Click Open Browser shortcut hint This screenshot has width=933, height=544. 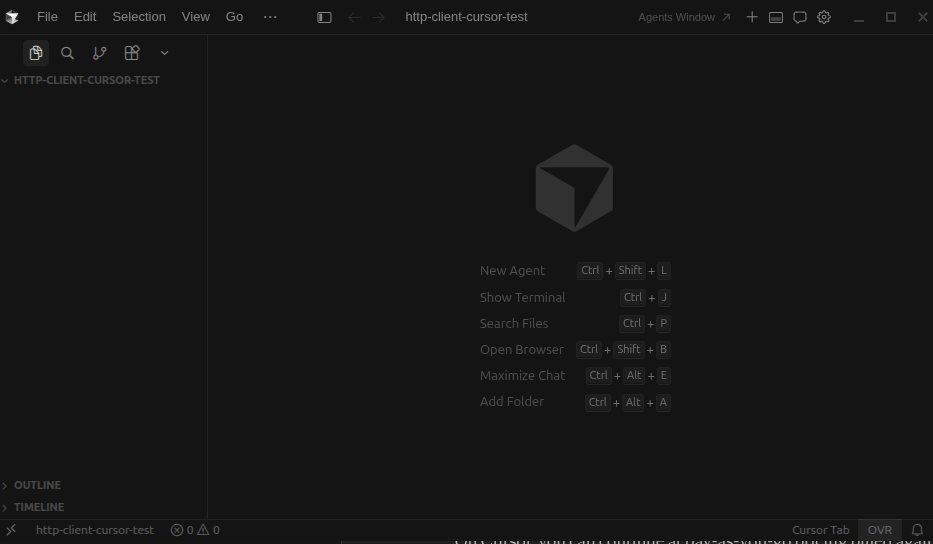575,349
